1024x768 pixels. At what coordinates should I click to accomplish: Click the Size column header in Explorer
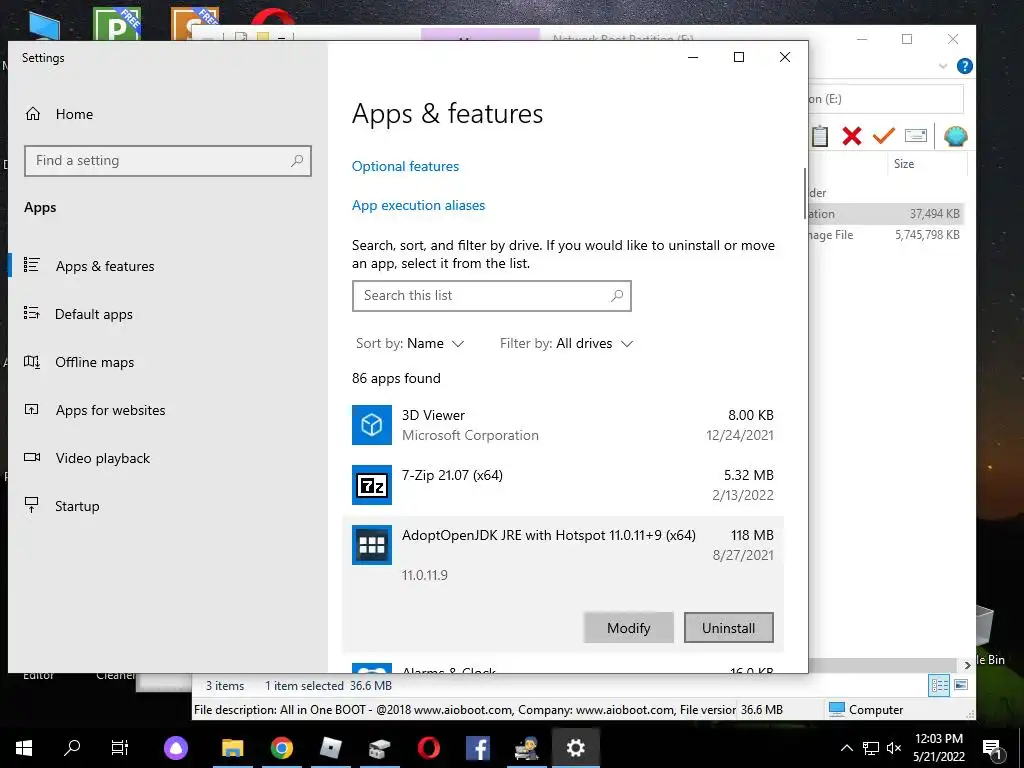[904, 164]
